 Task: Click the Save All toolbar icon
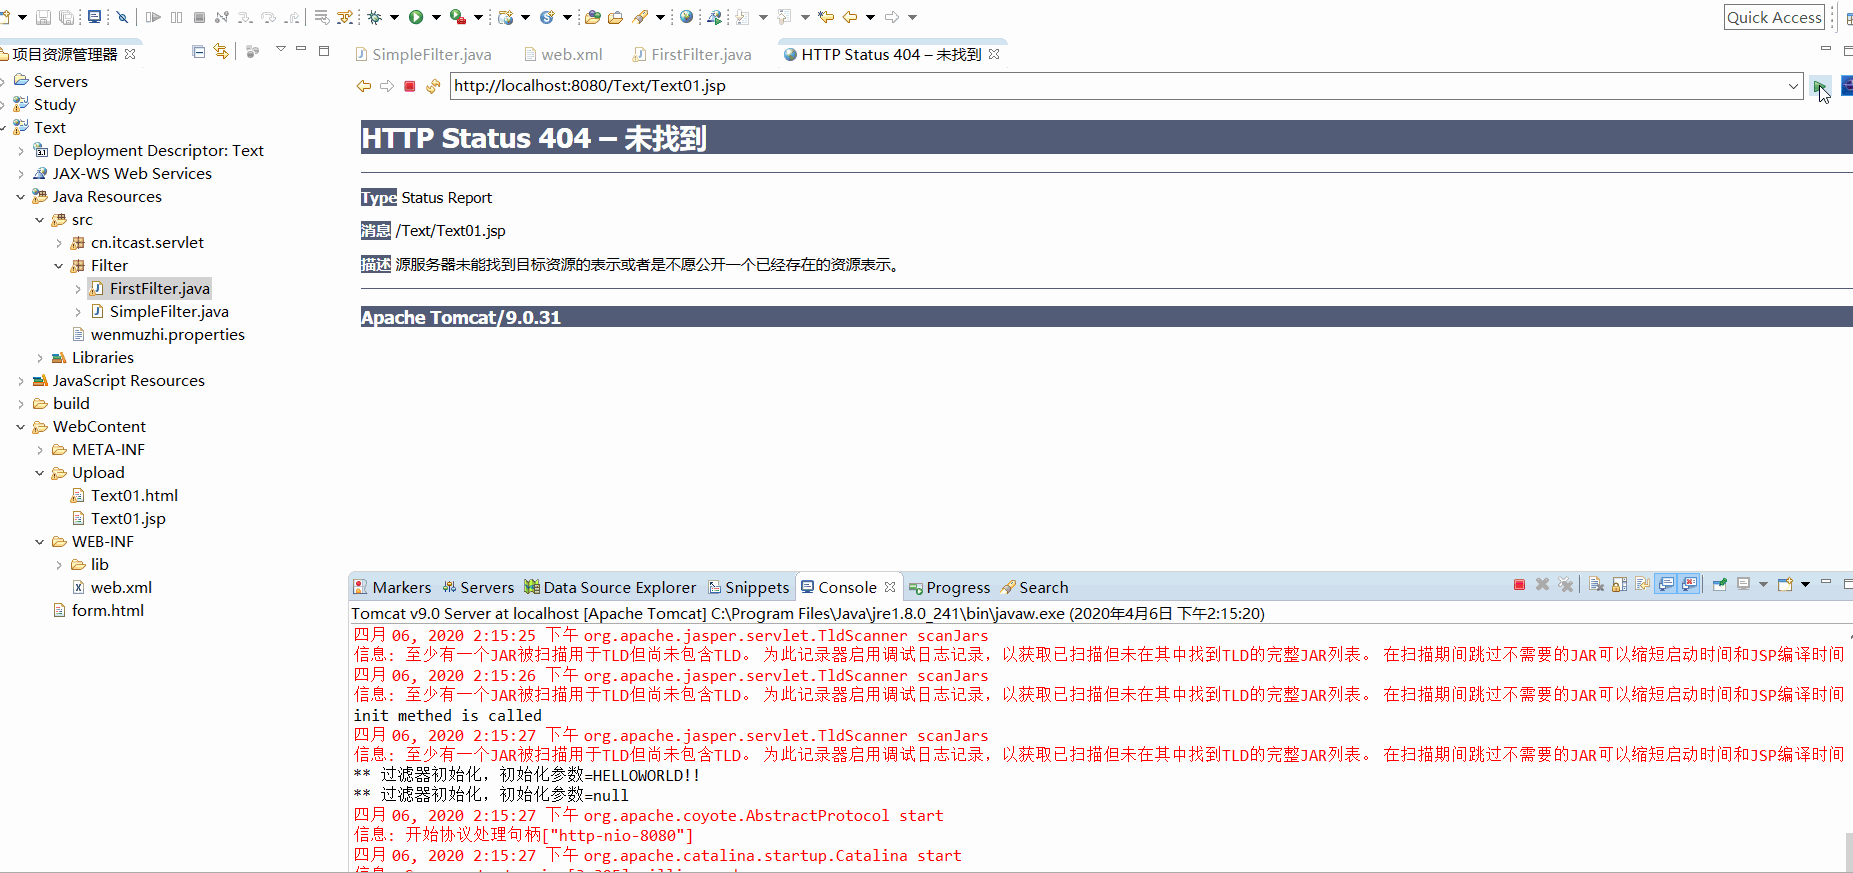coord(66,17)
